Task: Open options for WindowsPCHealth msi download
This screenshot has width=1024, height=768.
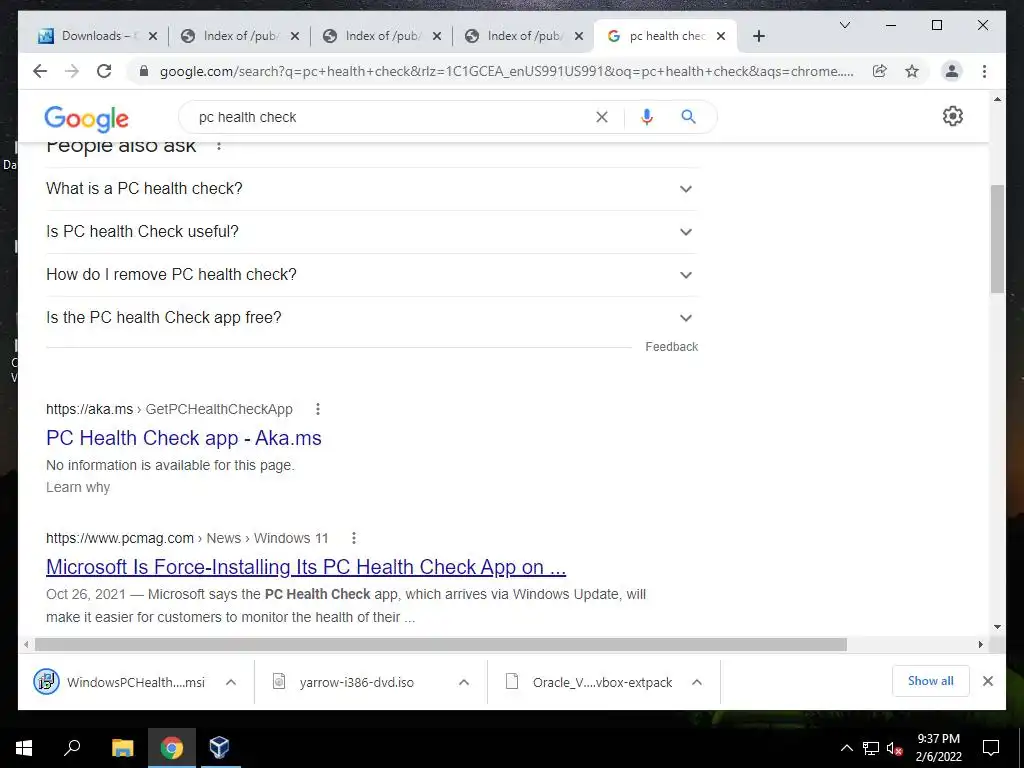Action: (231, 682)
